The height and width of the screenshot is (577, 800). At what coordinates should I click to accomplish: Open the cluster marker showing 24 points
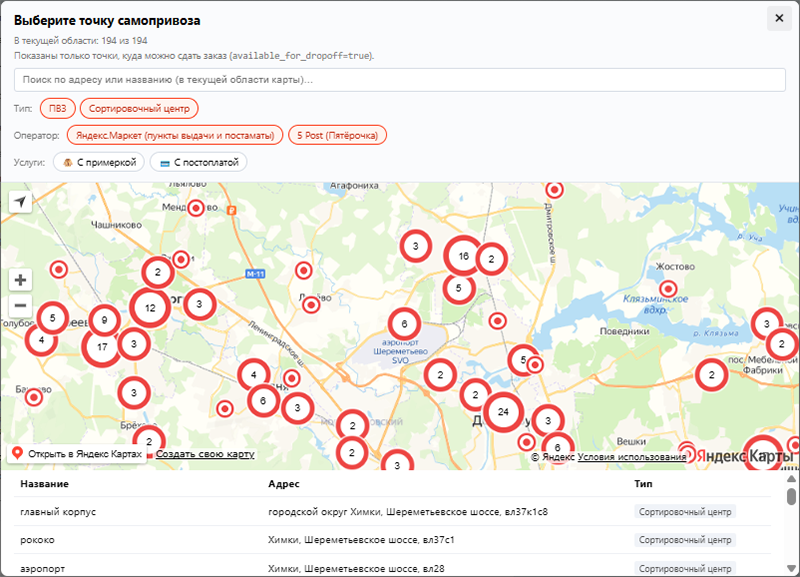coord(503,412)
